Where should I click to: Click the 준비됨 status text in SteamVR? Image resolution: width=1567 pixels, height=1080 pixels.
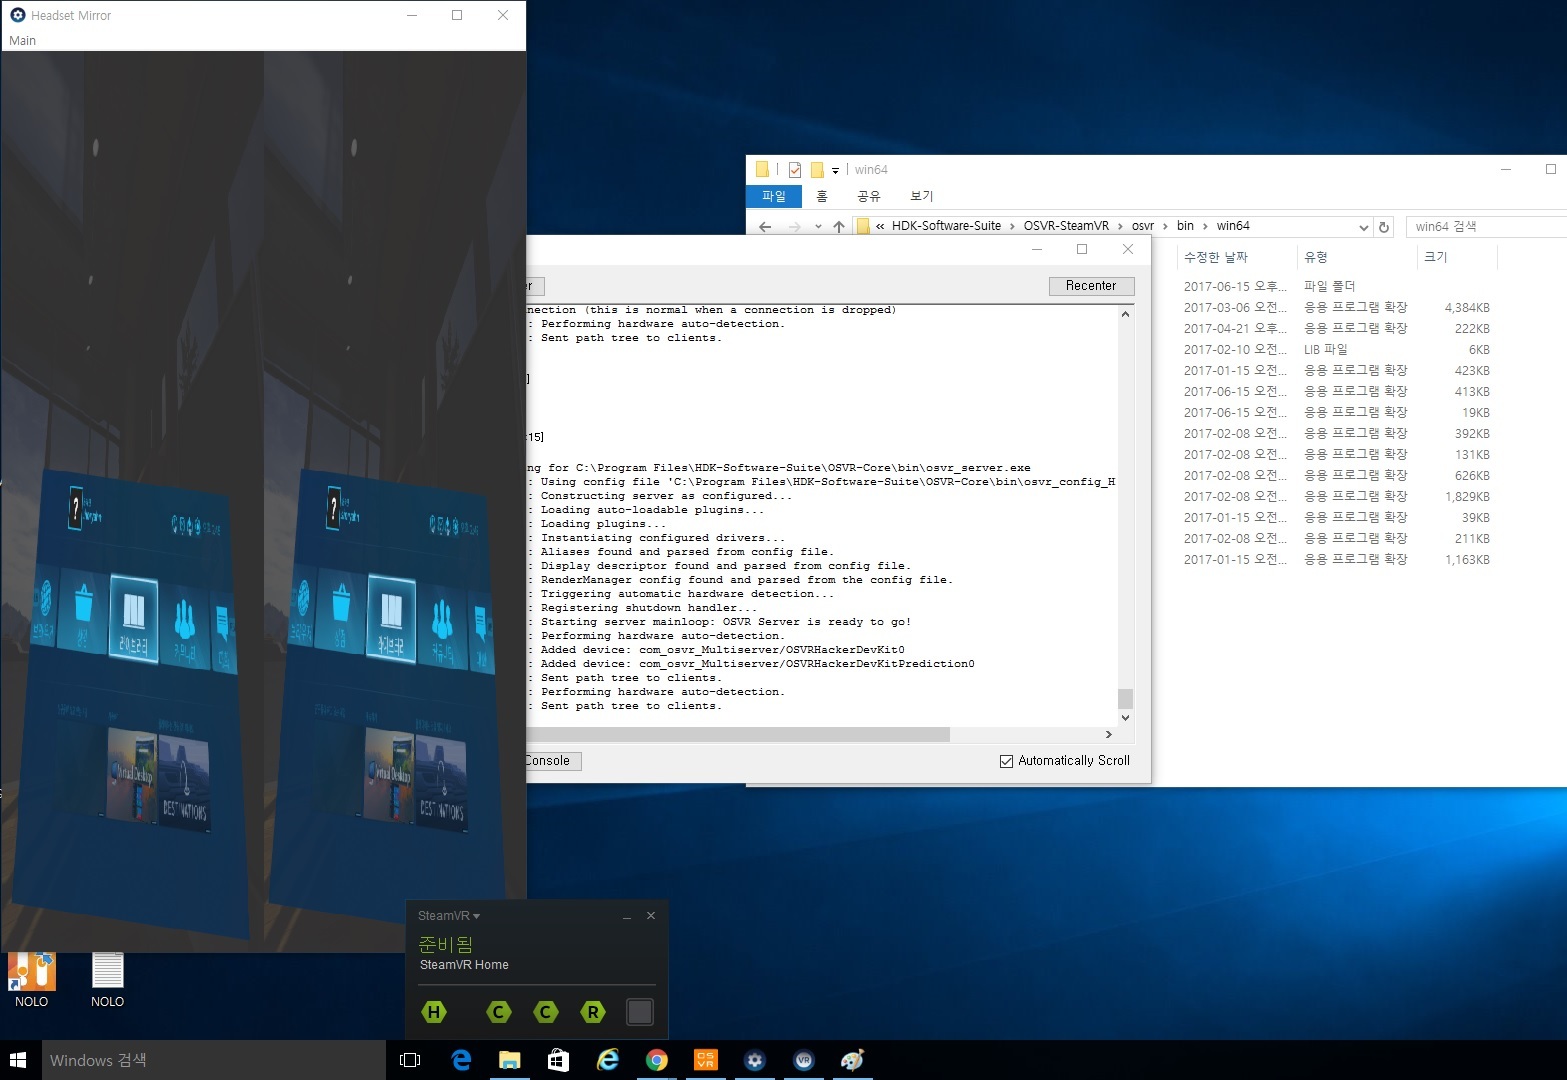[445, 944]
